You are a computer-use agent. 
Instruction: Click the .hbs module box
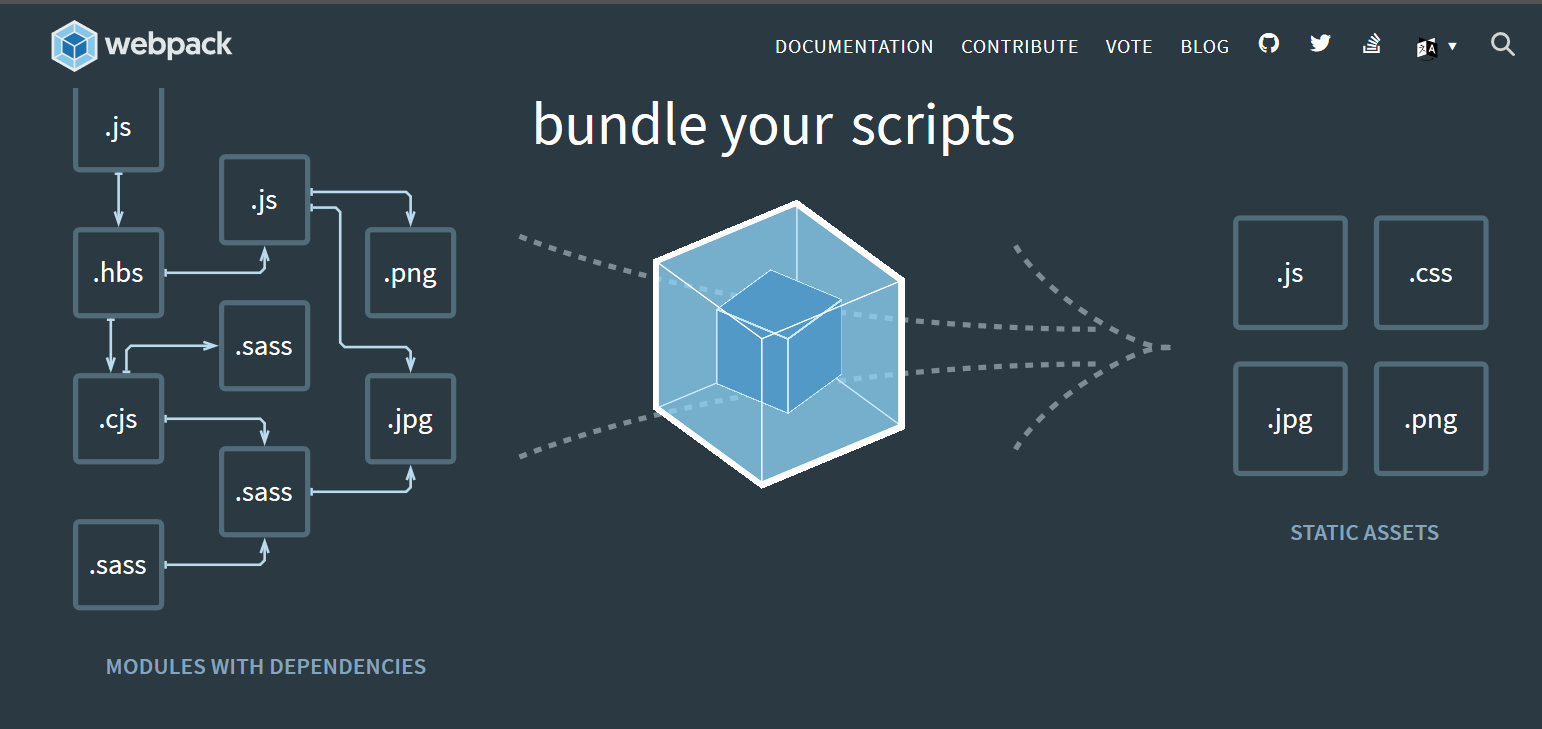click(x=118, y=273)
